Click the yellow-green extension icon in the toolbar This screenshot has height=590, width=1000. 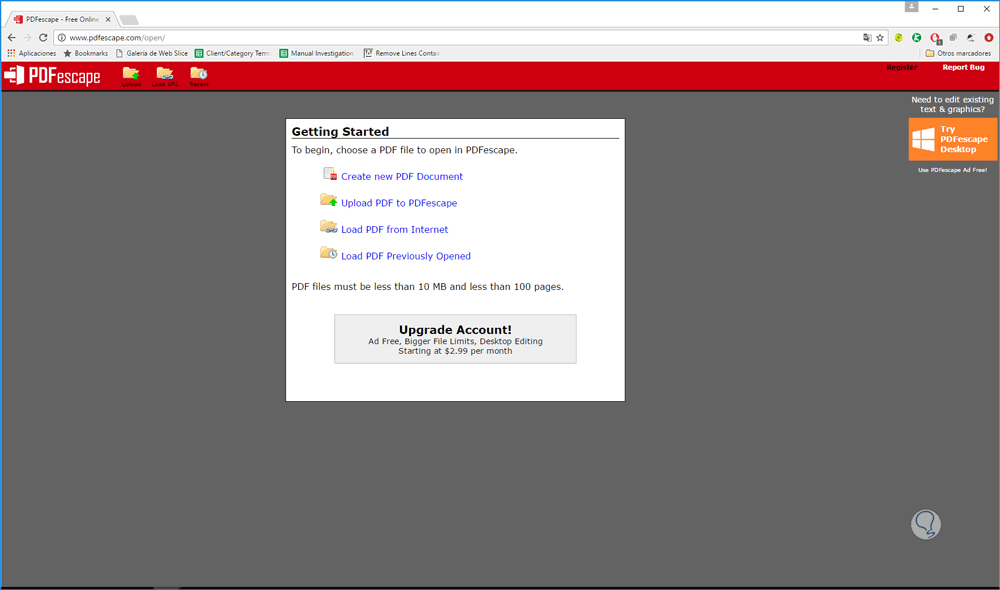click(899, 38)
